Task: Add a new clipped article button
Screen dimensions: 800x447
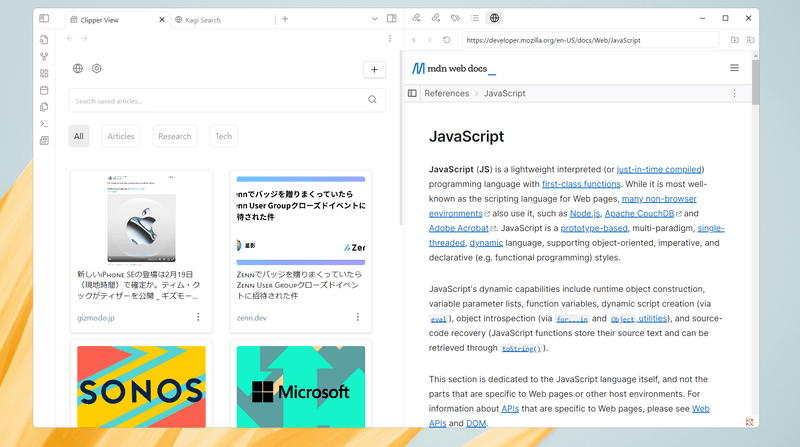Action: click(x=374, y=70)
